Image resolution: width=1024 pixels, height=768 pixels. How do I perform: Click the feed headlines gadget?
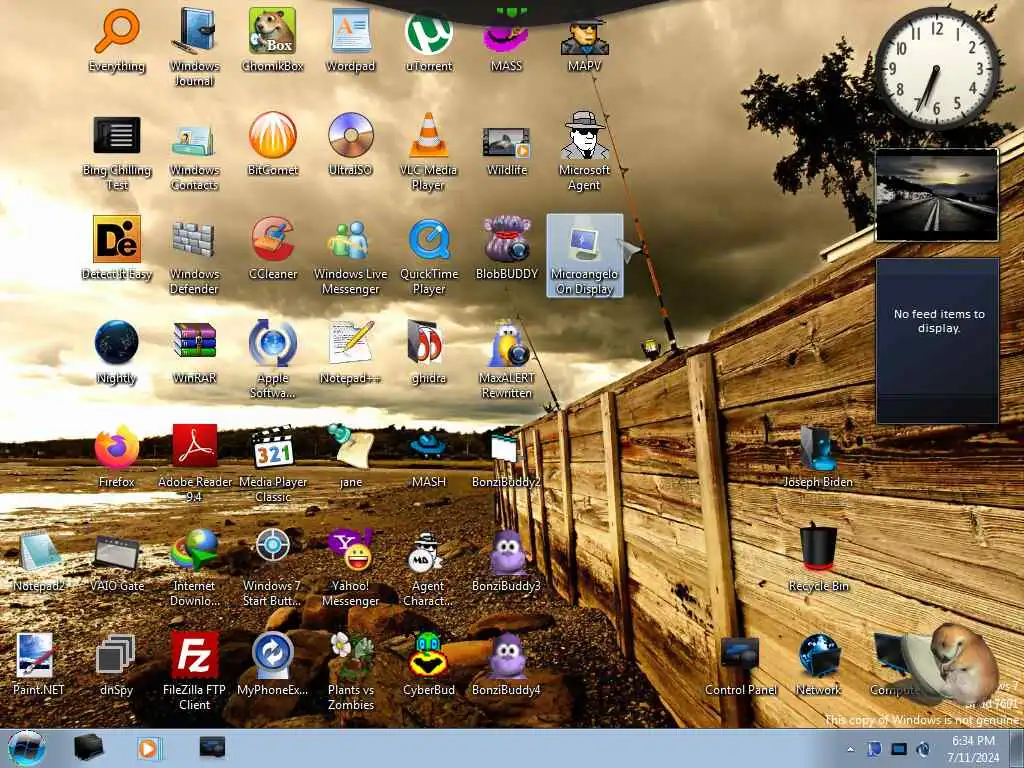tap(938, 340)
